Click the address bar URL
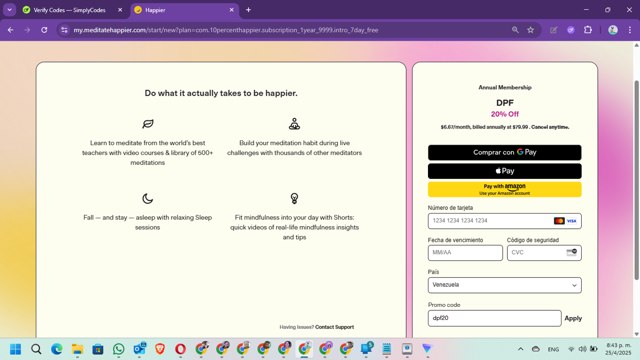640x360 pixels. pos(226,30)
